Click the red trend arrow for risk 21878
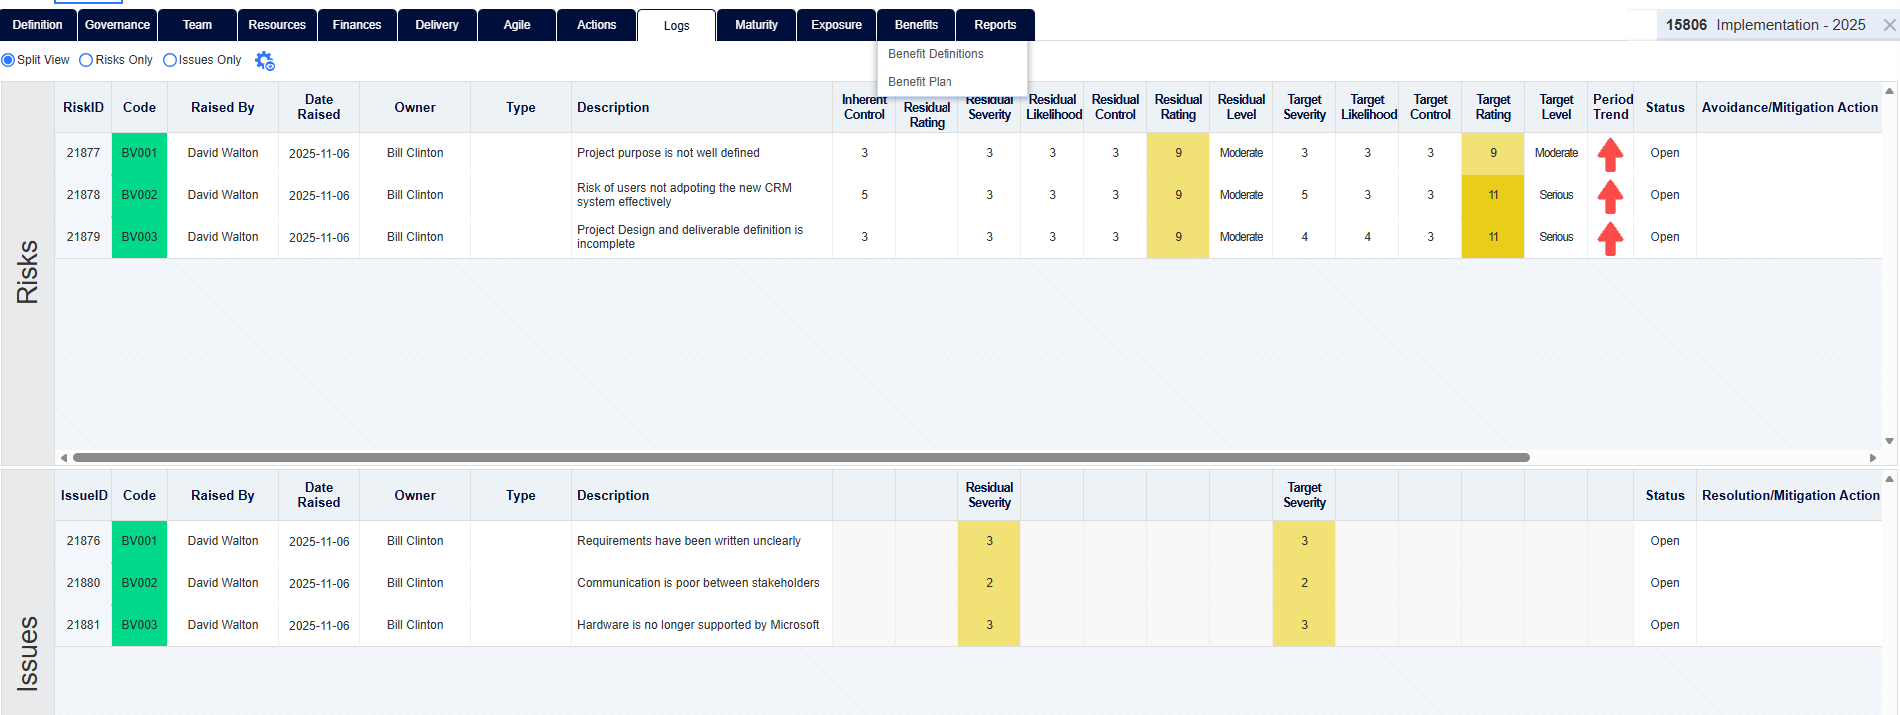The width and height of the screenshot is (1900, 715). (1610, 196)
